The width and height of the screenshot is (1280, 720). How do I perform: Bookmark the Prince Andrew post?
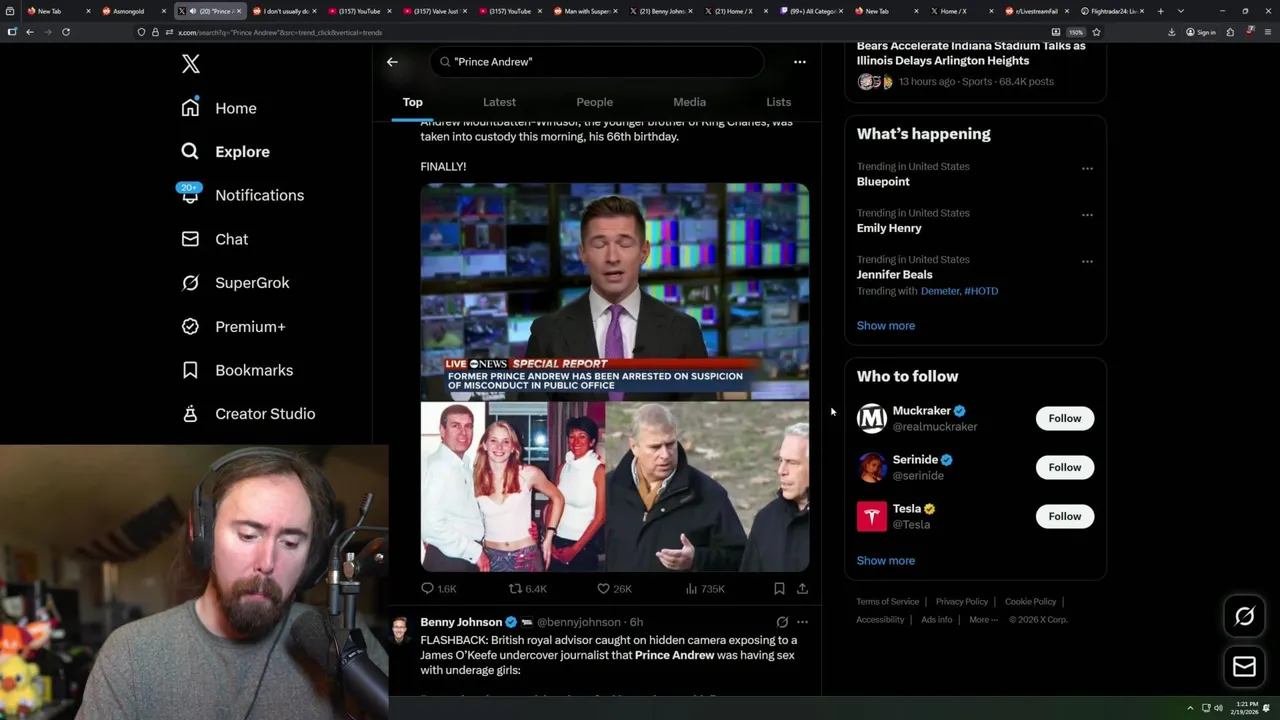(x=779, y=589)
